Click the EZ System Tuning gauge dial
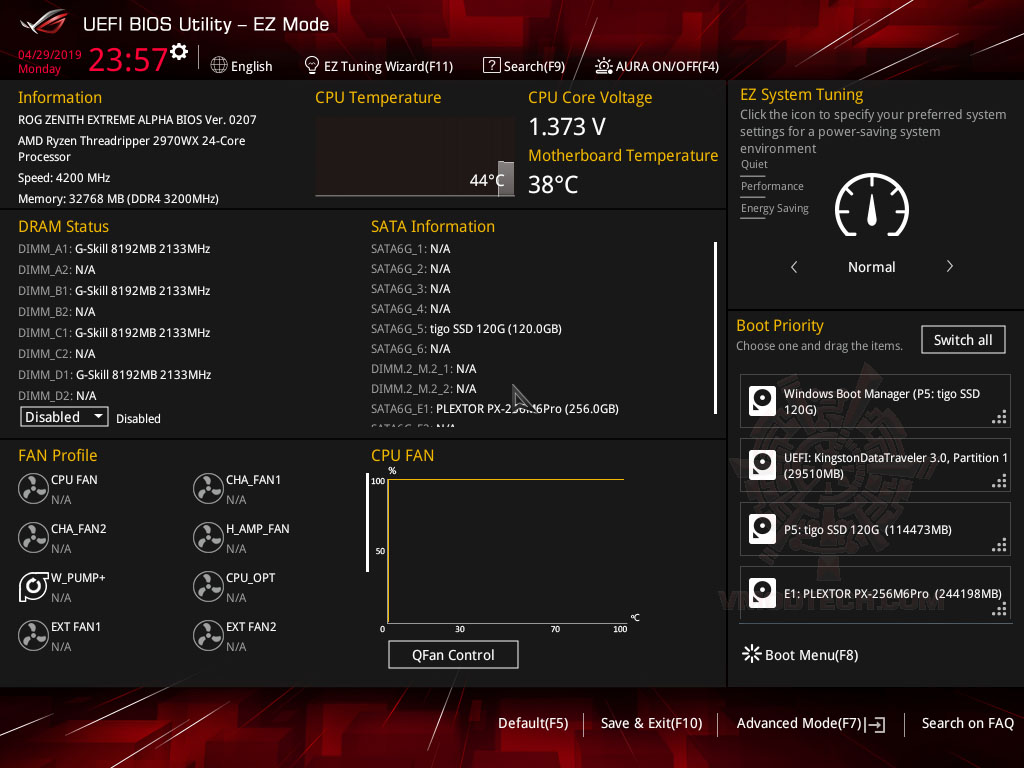 tap(872, 205)
